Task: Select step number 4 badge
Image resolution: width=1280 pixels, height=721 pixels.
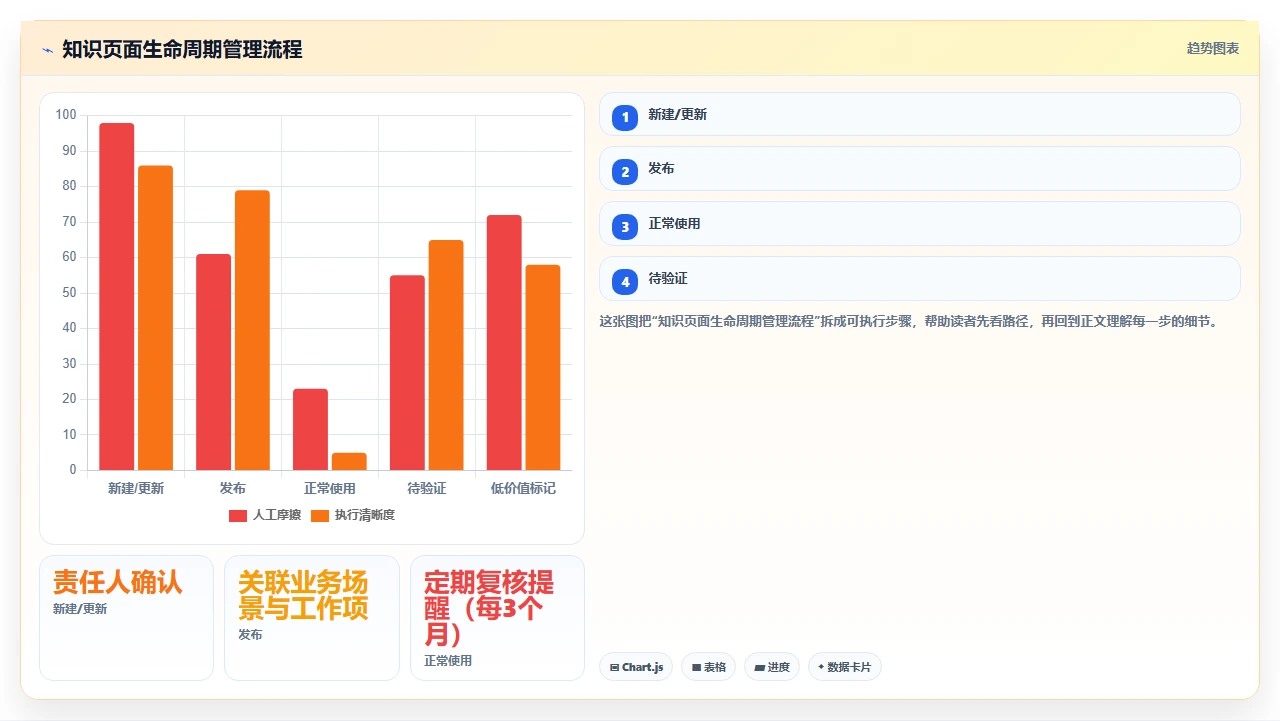Action: tap(625, 282)
